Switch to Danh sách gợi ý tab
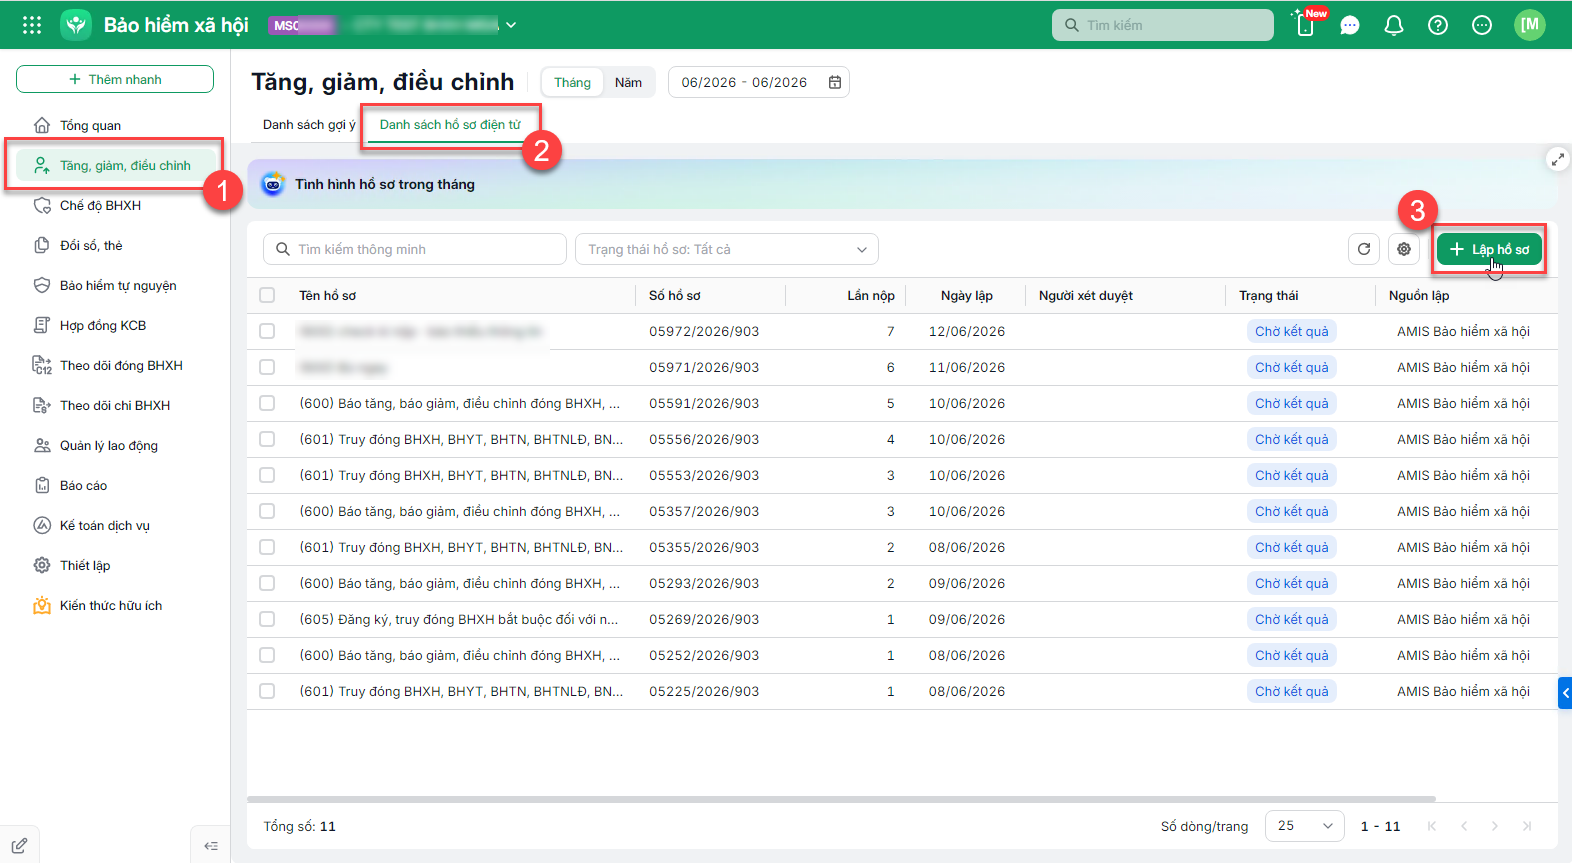Viewport: 1572px width, 863px height. point(309,125)
